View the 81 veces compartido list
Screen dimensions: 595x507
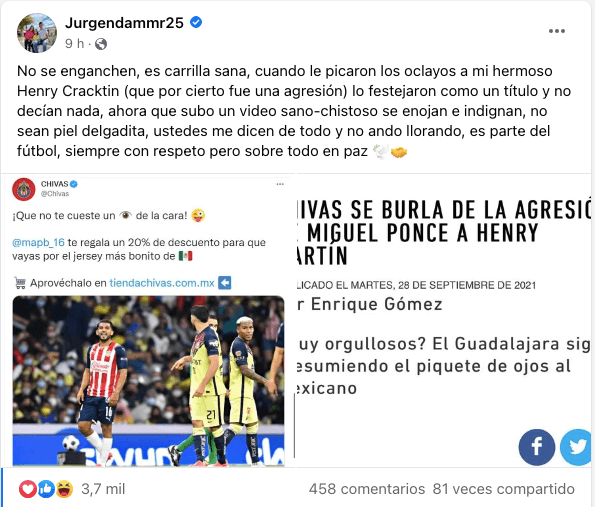pos(504,489)
